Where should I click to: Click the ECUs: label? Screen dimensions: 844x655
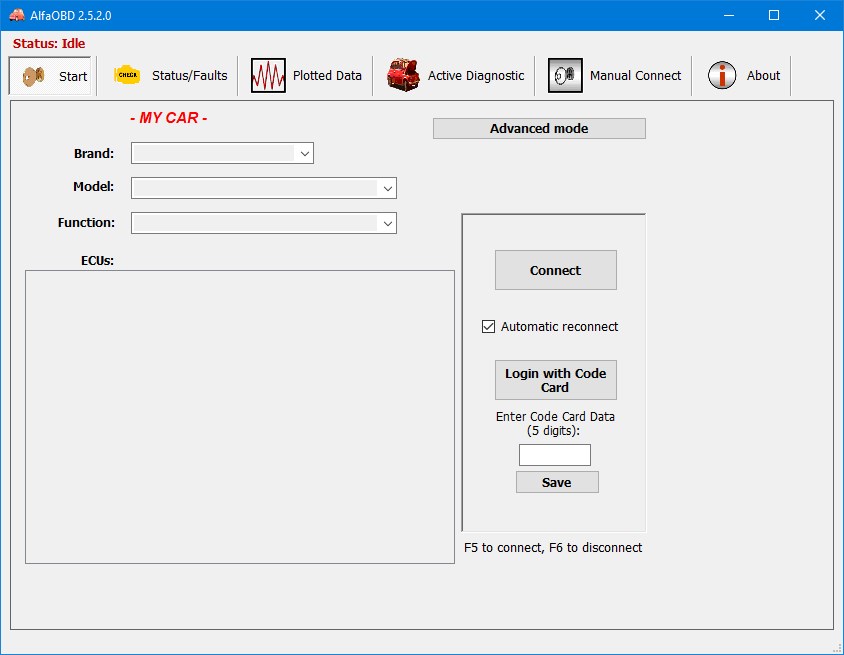[97, 261]
